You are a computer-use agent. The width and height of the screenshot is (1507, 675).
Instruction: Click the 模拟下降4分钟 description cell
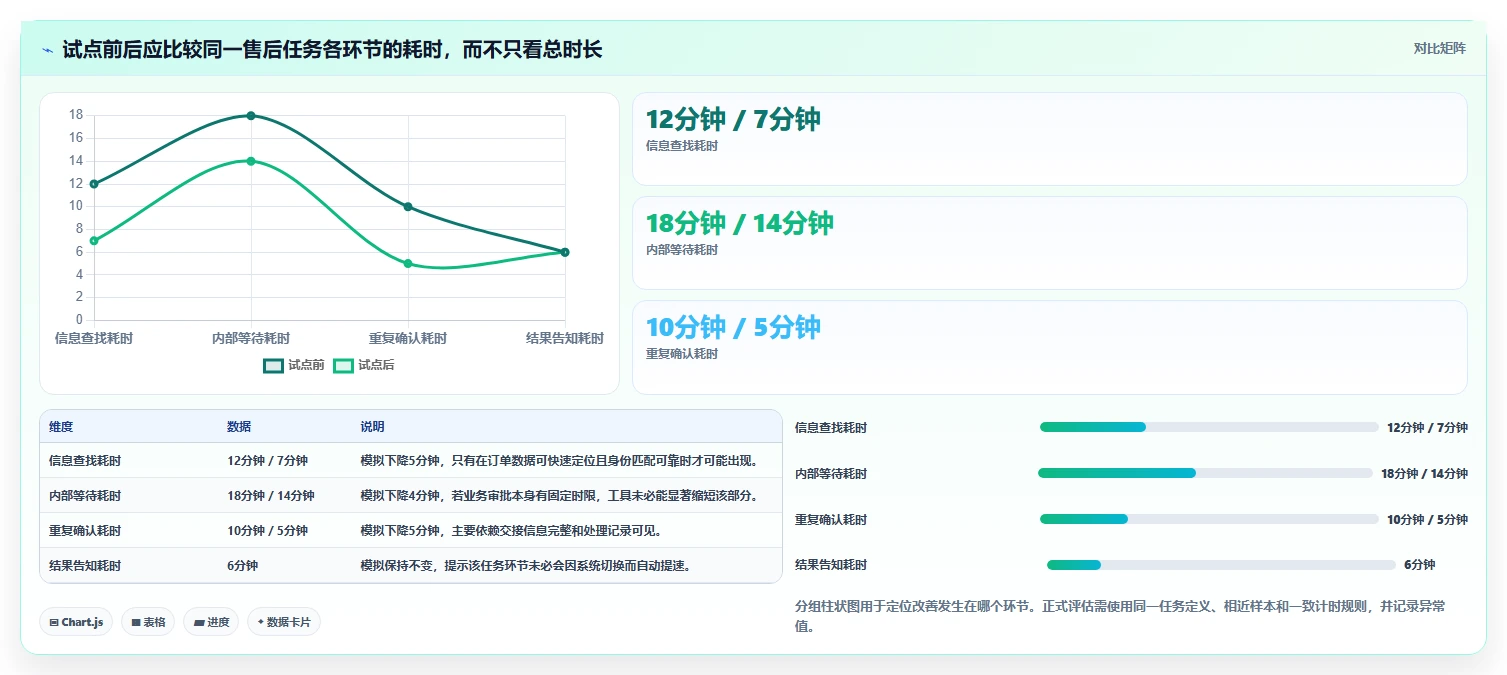point(566,496)
